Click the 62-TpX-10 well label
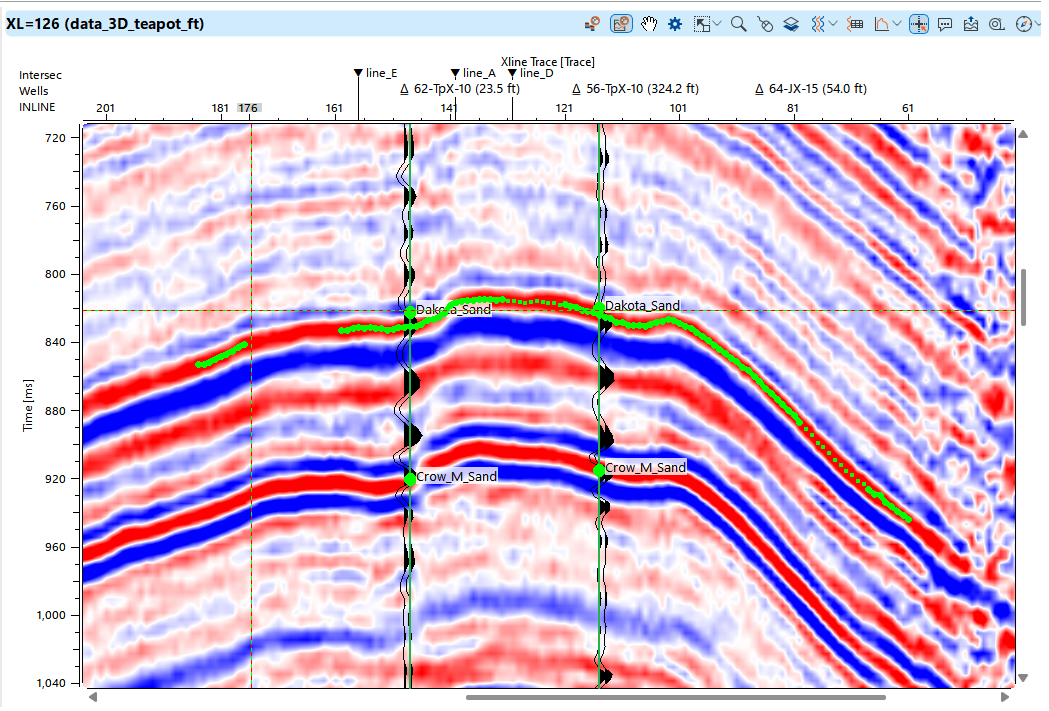This screenshot has height=711, width=1049. coord(460,89)
